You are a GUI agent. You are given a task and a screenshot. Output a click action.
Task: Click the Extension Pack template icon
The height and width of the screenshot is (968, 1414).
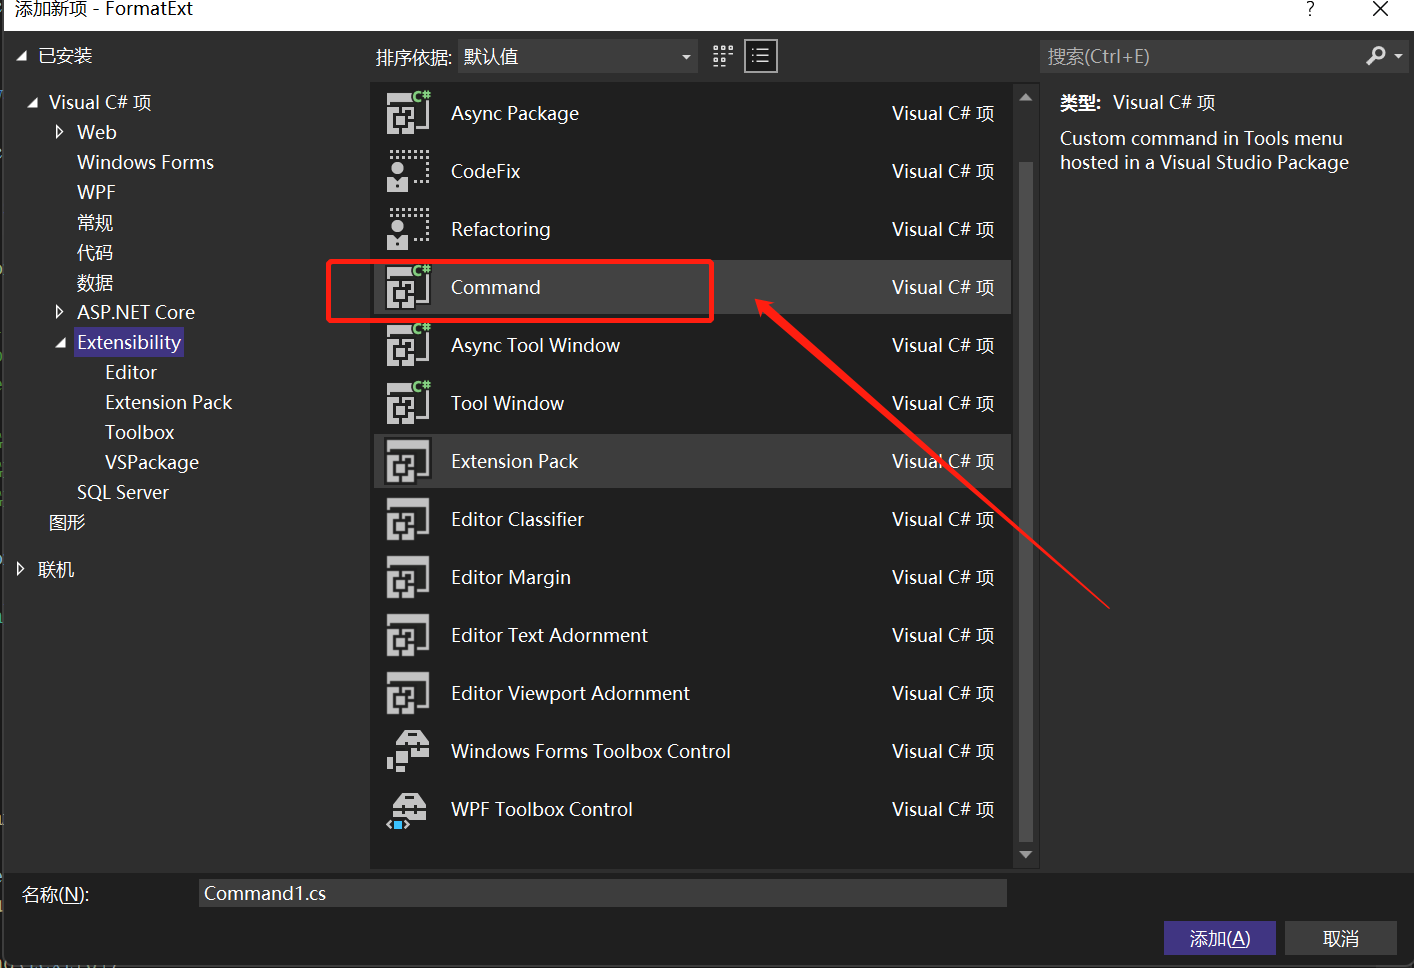pyautogui.click(x=408, y=461)
